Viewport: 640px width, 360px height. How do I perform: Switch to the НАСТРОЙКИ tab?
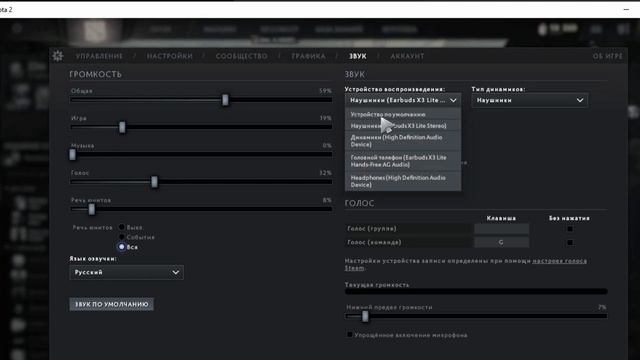[x=169, y=56]
